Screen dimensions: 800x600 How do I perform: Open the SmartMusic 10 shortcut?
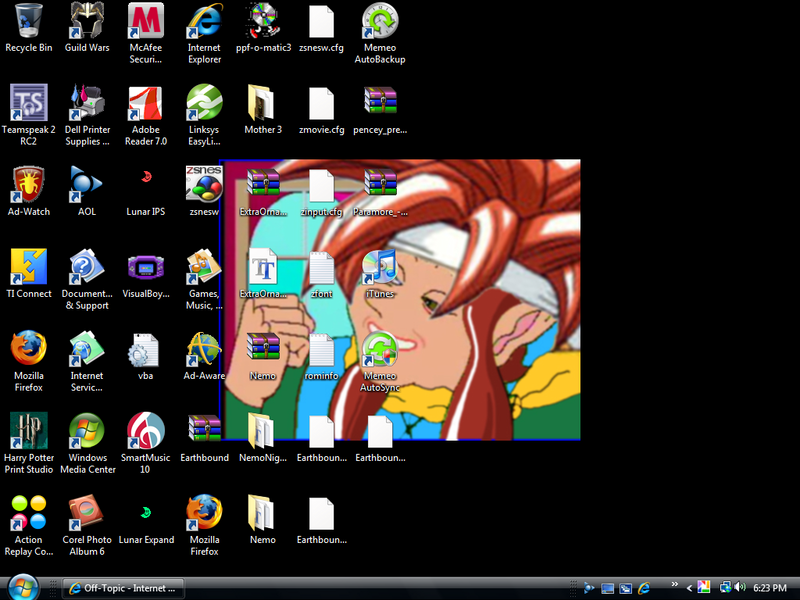pyautogui.click(x=146, y=431)
